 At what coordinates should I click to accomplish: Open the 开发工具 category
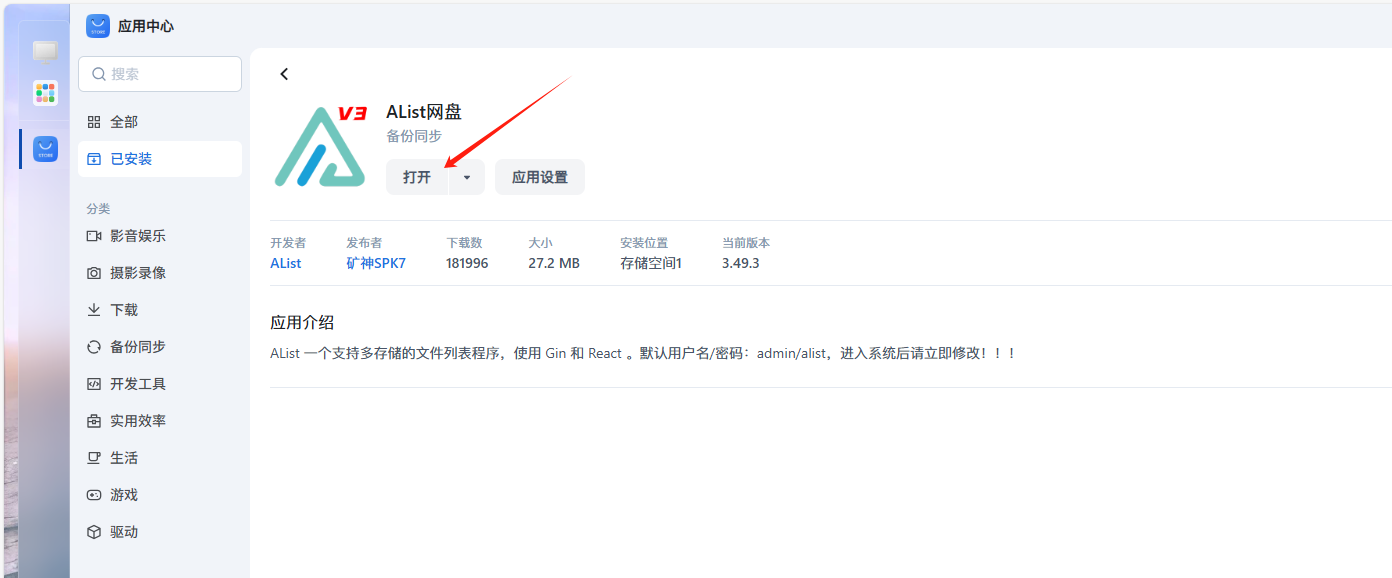(160, 384)
